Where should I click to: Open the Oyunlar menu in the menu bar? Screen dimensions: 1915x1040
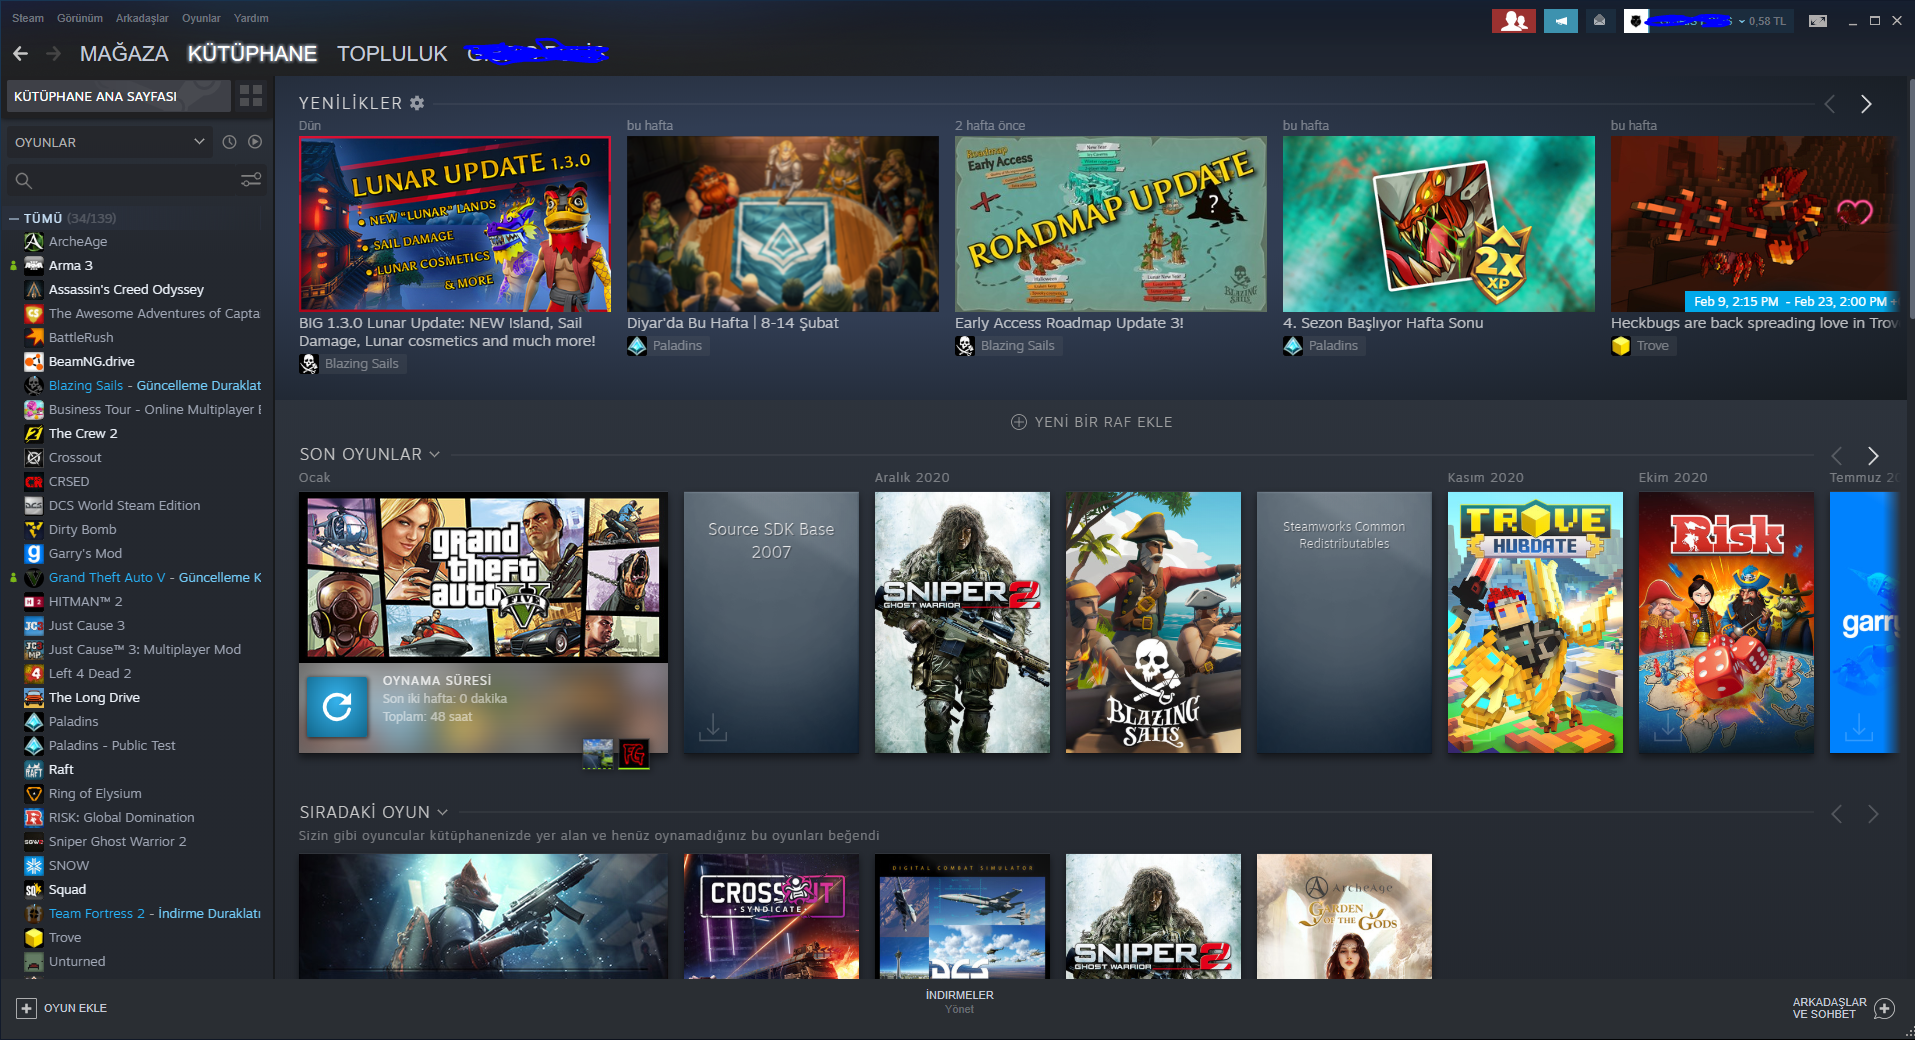(201, 18)
